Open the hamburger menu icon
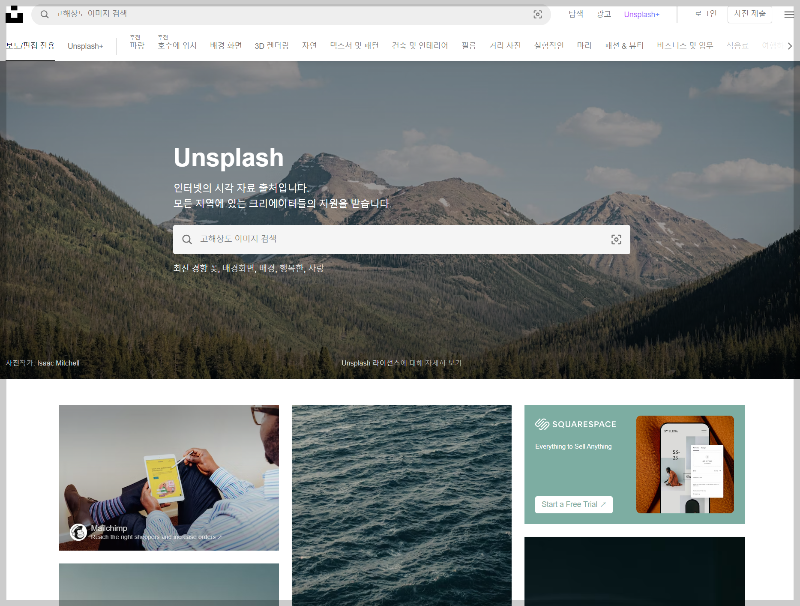The image size is (800, 606). (x=789, y=14)
